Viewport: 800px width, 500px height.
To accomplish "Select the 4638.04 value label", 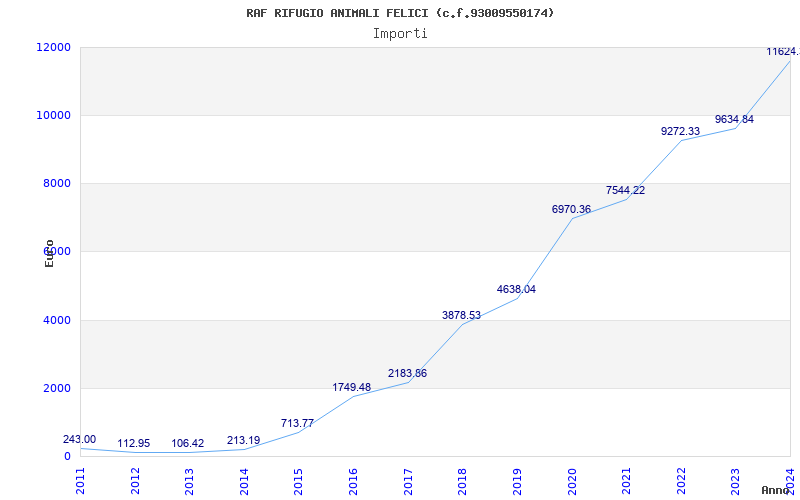I will pyautogui.click(x=516, y=289).
